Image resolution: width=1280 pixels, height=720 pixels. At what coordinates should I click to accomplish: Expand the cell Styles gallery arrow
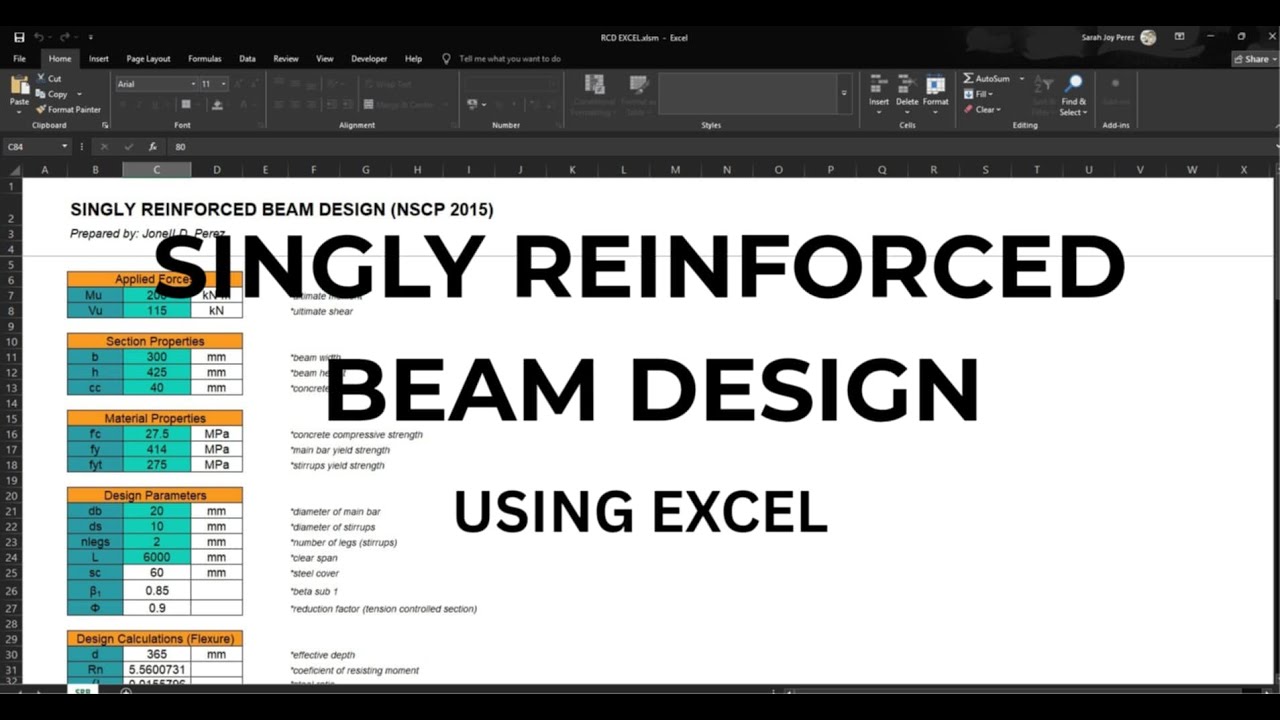pos(843,93)
